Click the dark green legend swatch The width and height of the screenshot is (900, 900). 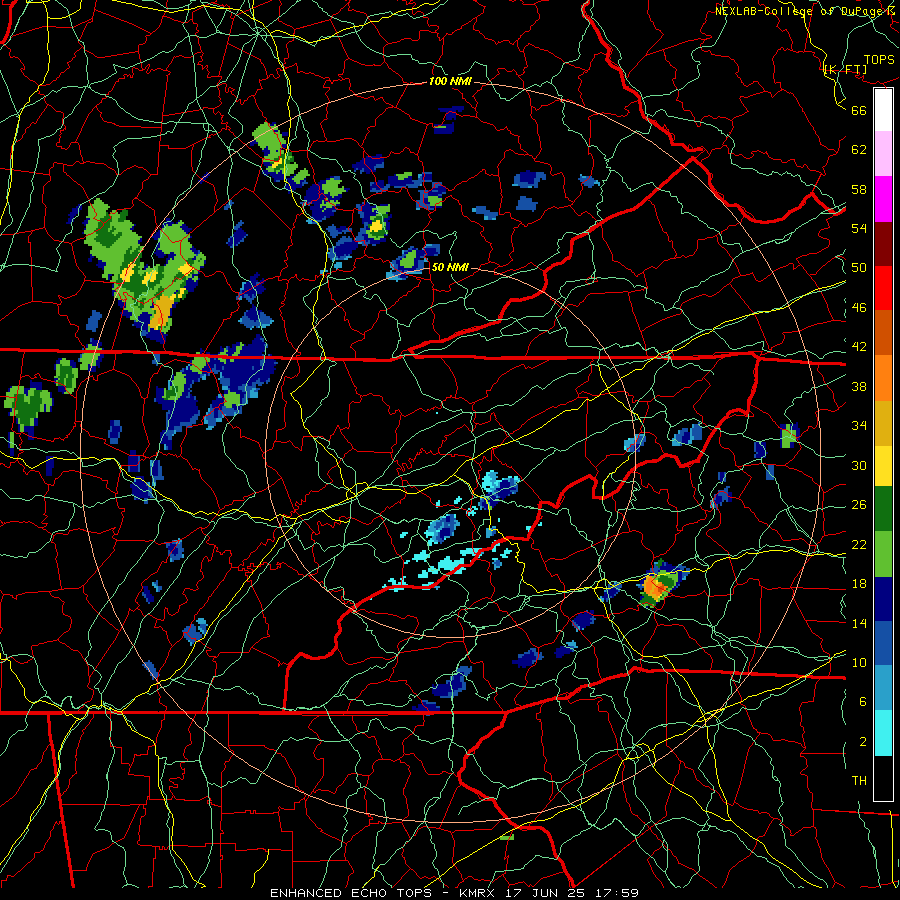click(x=883, y=509)
